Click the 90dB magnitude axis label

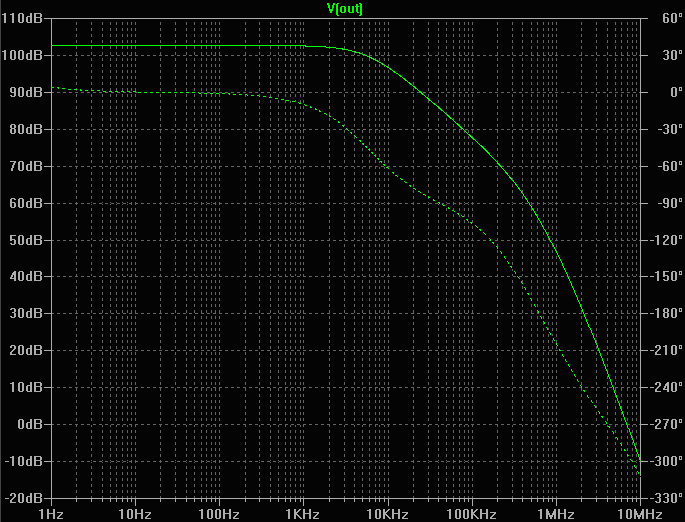(x=26, y=92)
